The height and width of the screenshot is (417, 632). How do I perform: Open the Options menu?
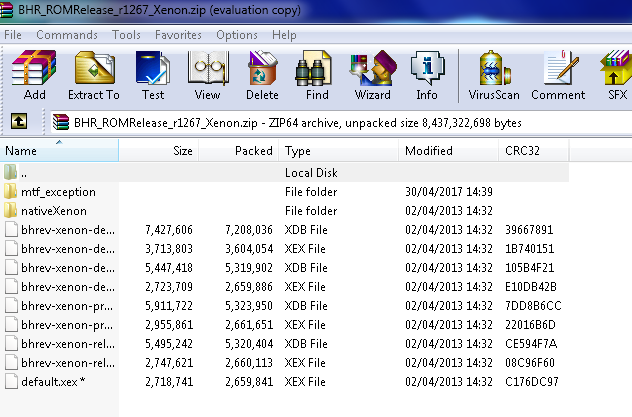pyautogui.click(x=237, y=35)
